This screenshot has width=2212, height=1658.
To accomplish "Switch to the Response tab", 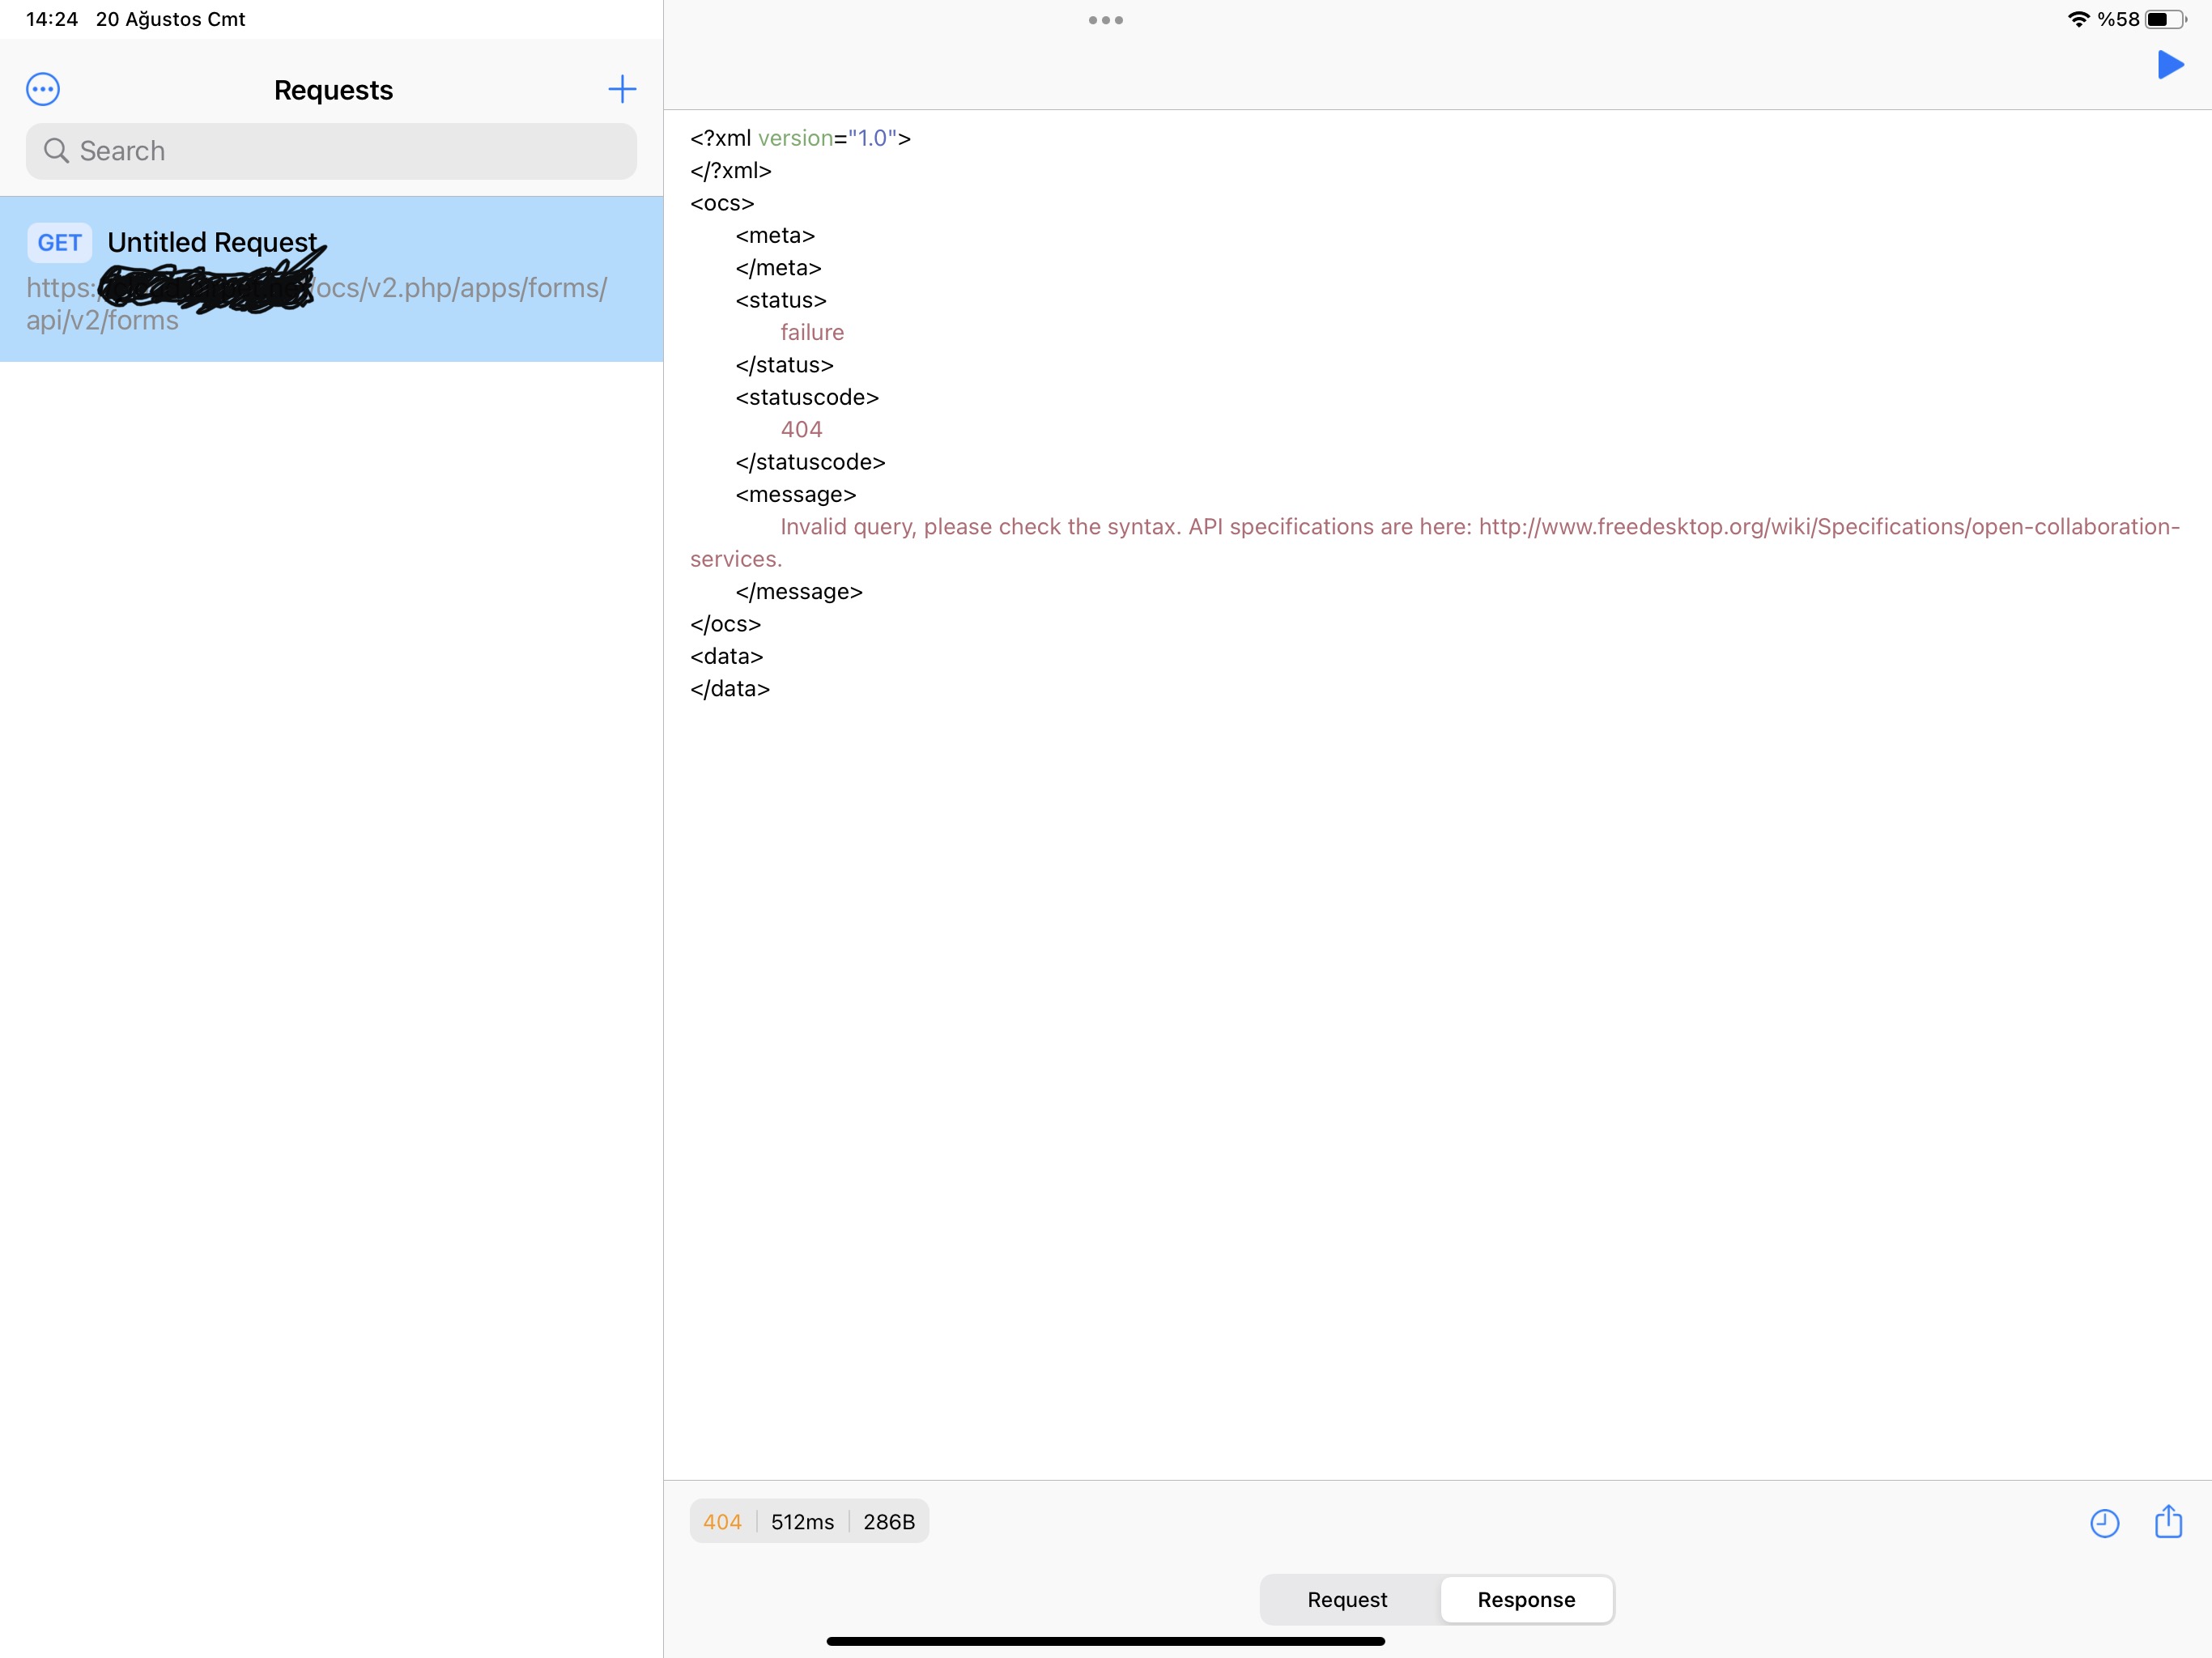I will point(1526,1600).
